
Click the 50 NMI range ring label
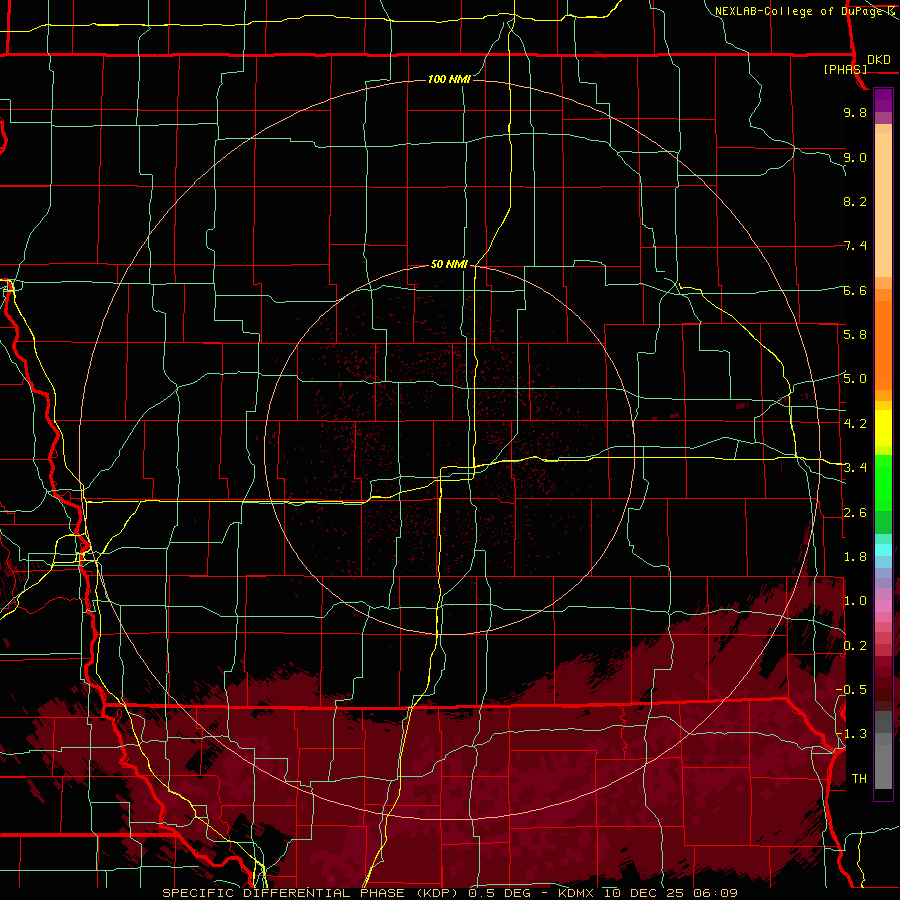click(449, 264)
